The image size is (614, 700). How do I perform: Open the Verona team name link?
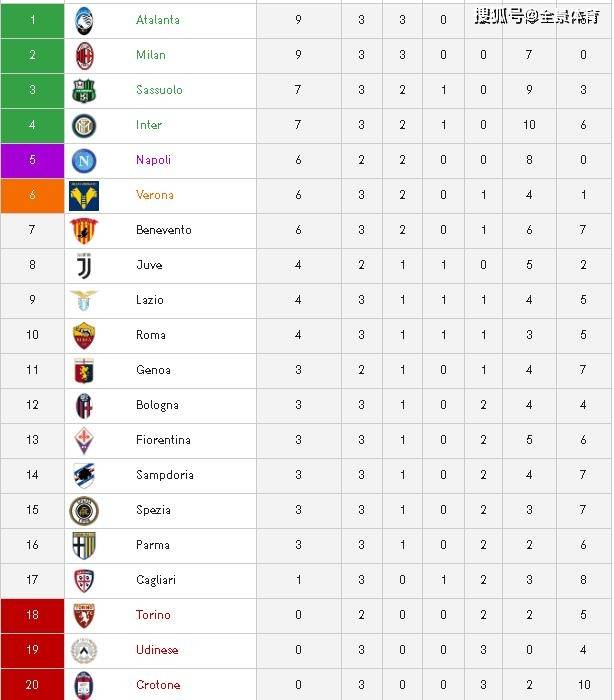click(x=155, y=195)
